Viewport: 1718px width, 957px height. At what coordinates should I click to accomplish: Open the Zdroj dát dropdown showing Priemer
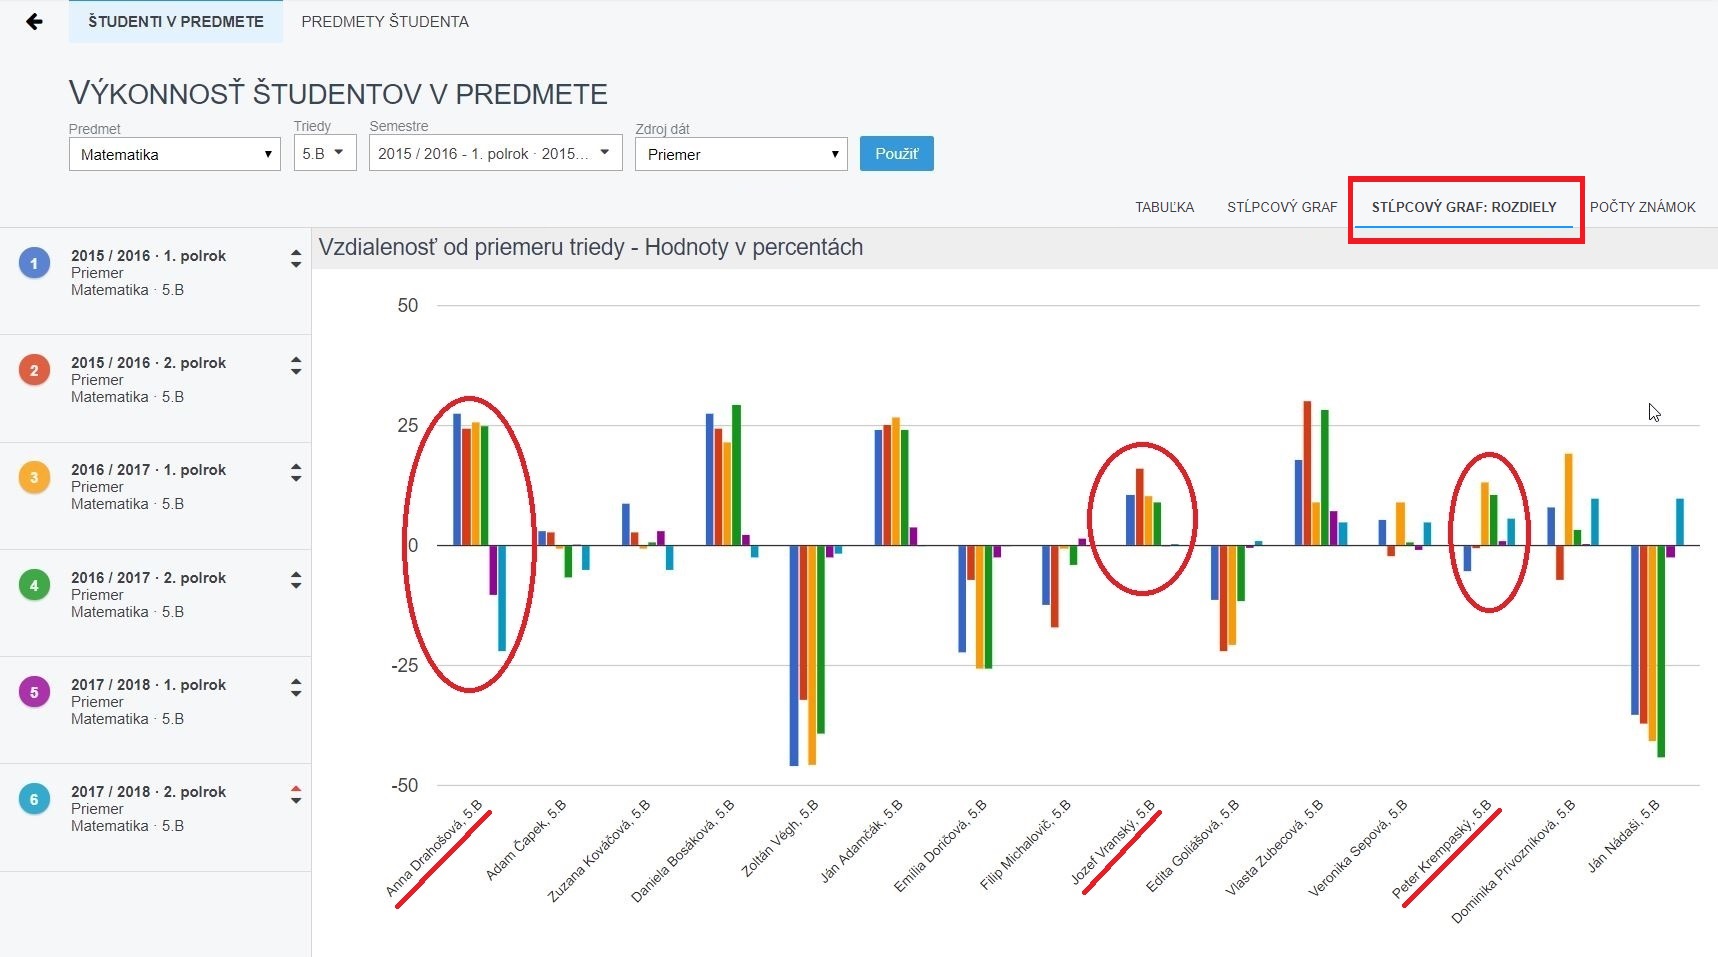pos(741,154)
